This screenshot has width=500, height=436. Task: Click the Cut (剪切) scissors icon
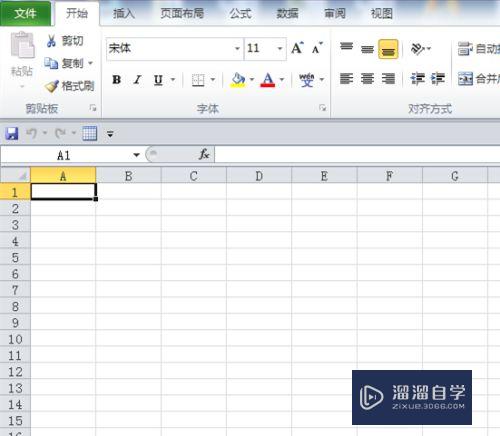[51, 41]
